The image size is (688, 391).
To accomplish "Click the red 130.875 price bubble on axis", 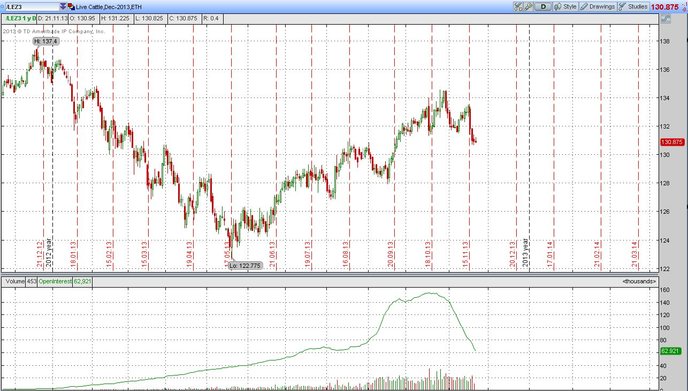I will (672, 142).
